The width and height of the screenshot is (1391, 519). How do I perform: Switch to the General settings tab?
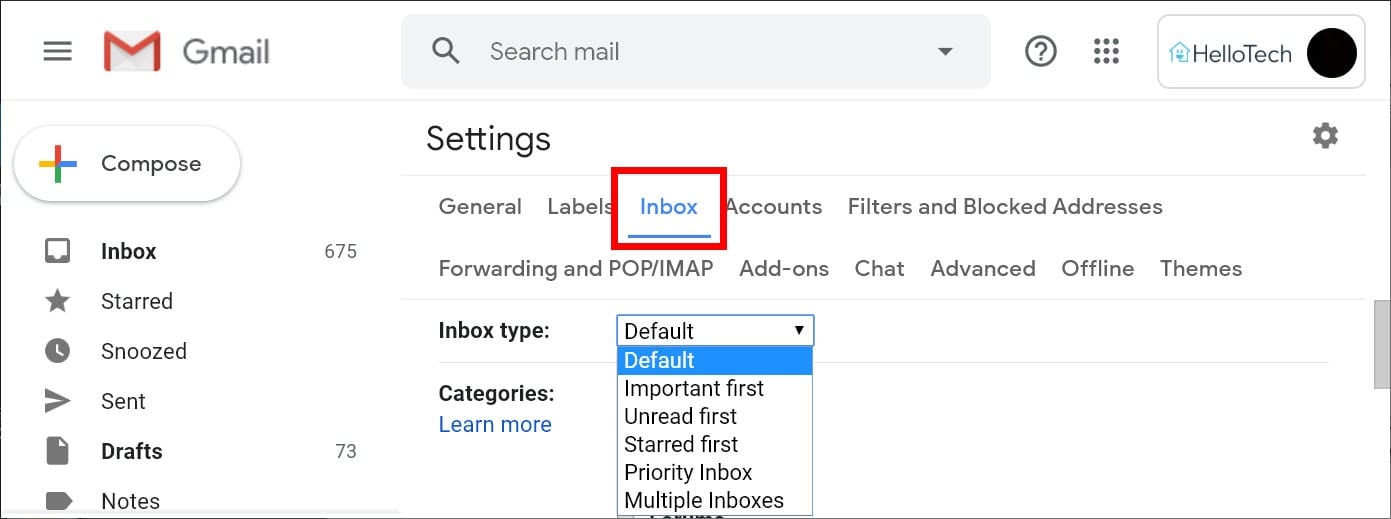click(x=480, y=207)
